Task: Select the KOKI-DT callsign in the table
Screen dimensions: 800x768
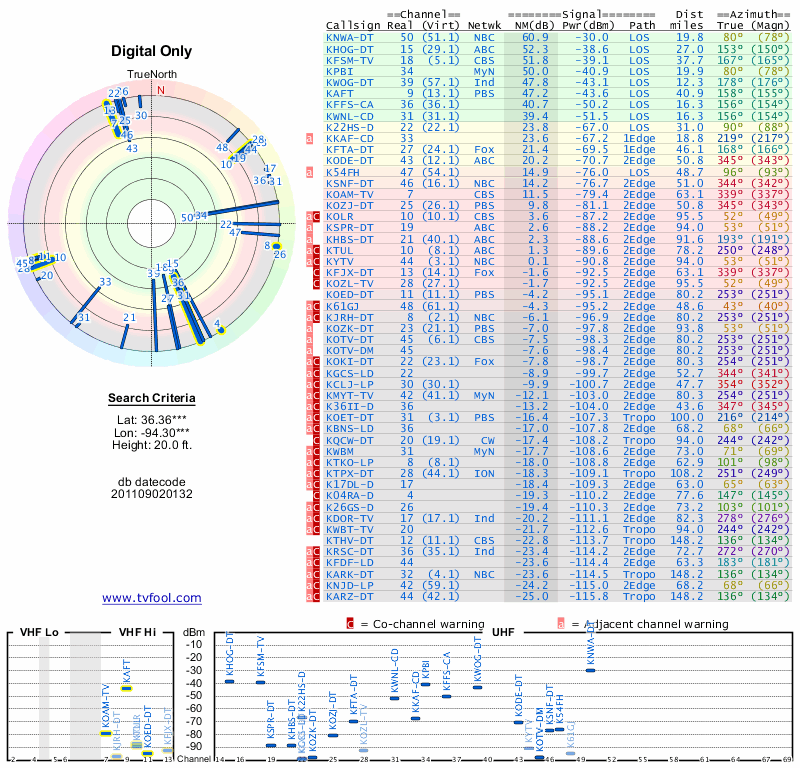Action: click(x=349, y=361)
